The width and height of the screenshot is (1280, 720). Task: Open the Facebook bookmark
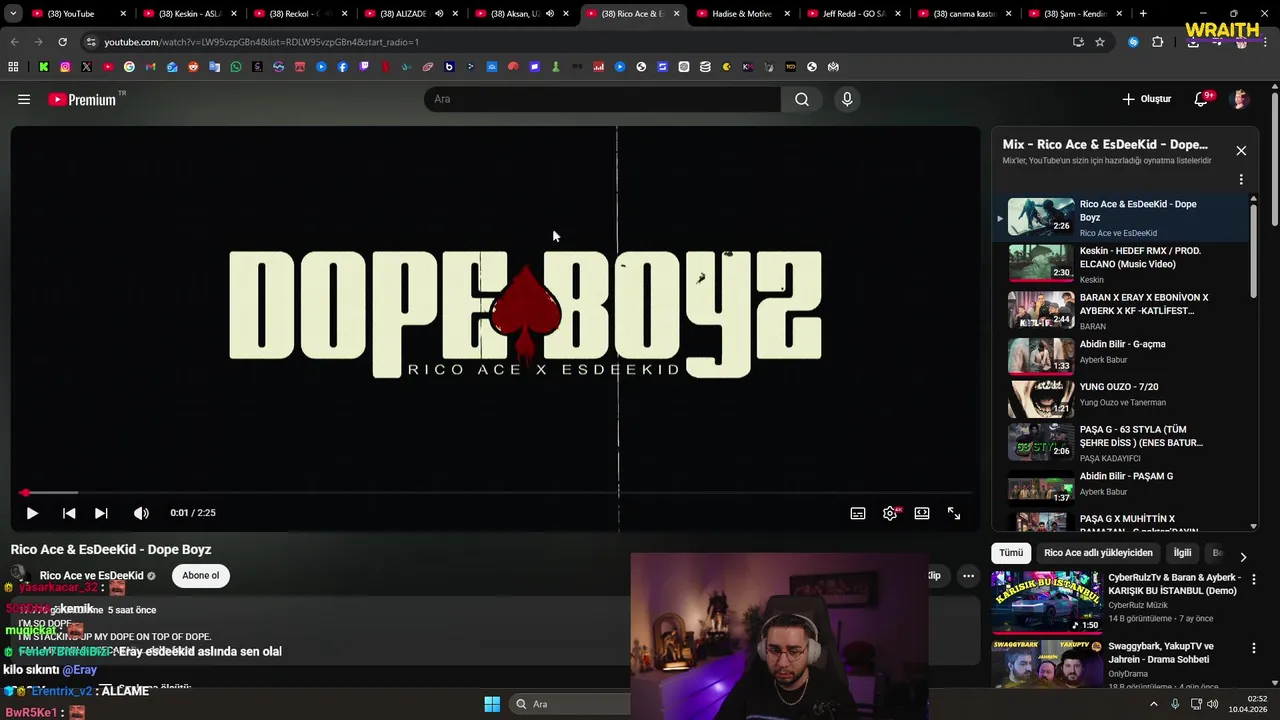click(342, 67)
